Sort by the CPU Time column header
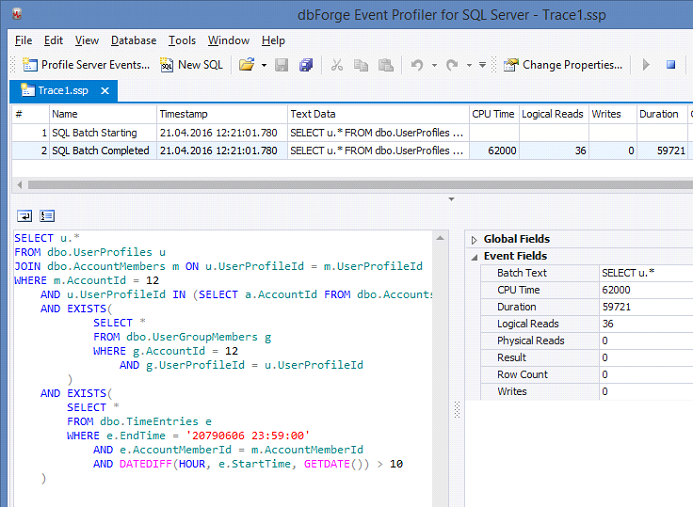 tap(494, 114)
